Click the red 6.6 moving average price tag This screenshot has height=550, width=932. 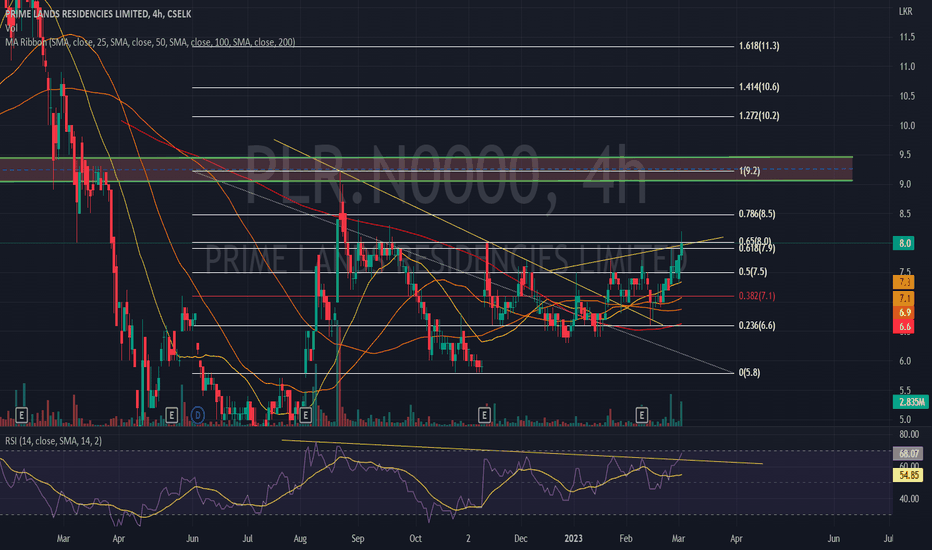(x=904, y=326)
